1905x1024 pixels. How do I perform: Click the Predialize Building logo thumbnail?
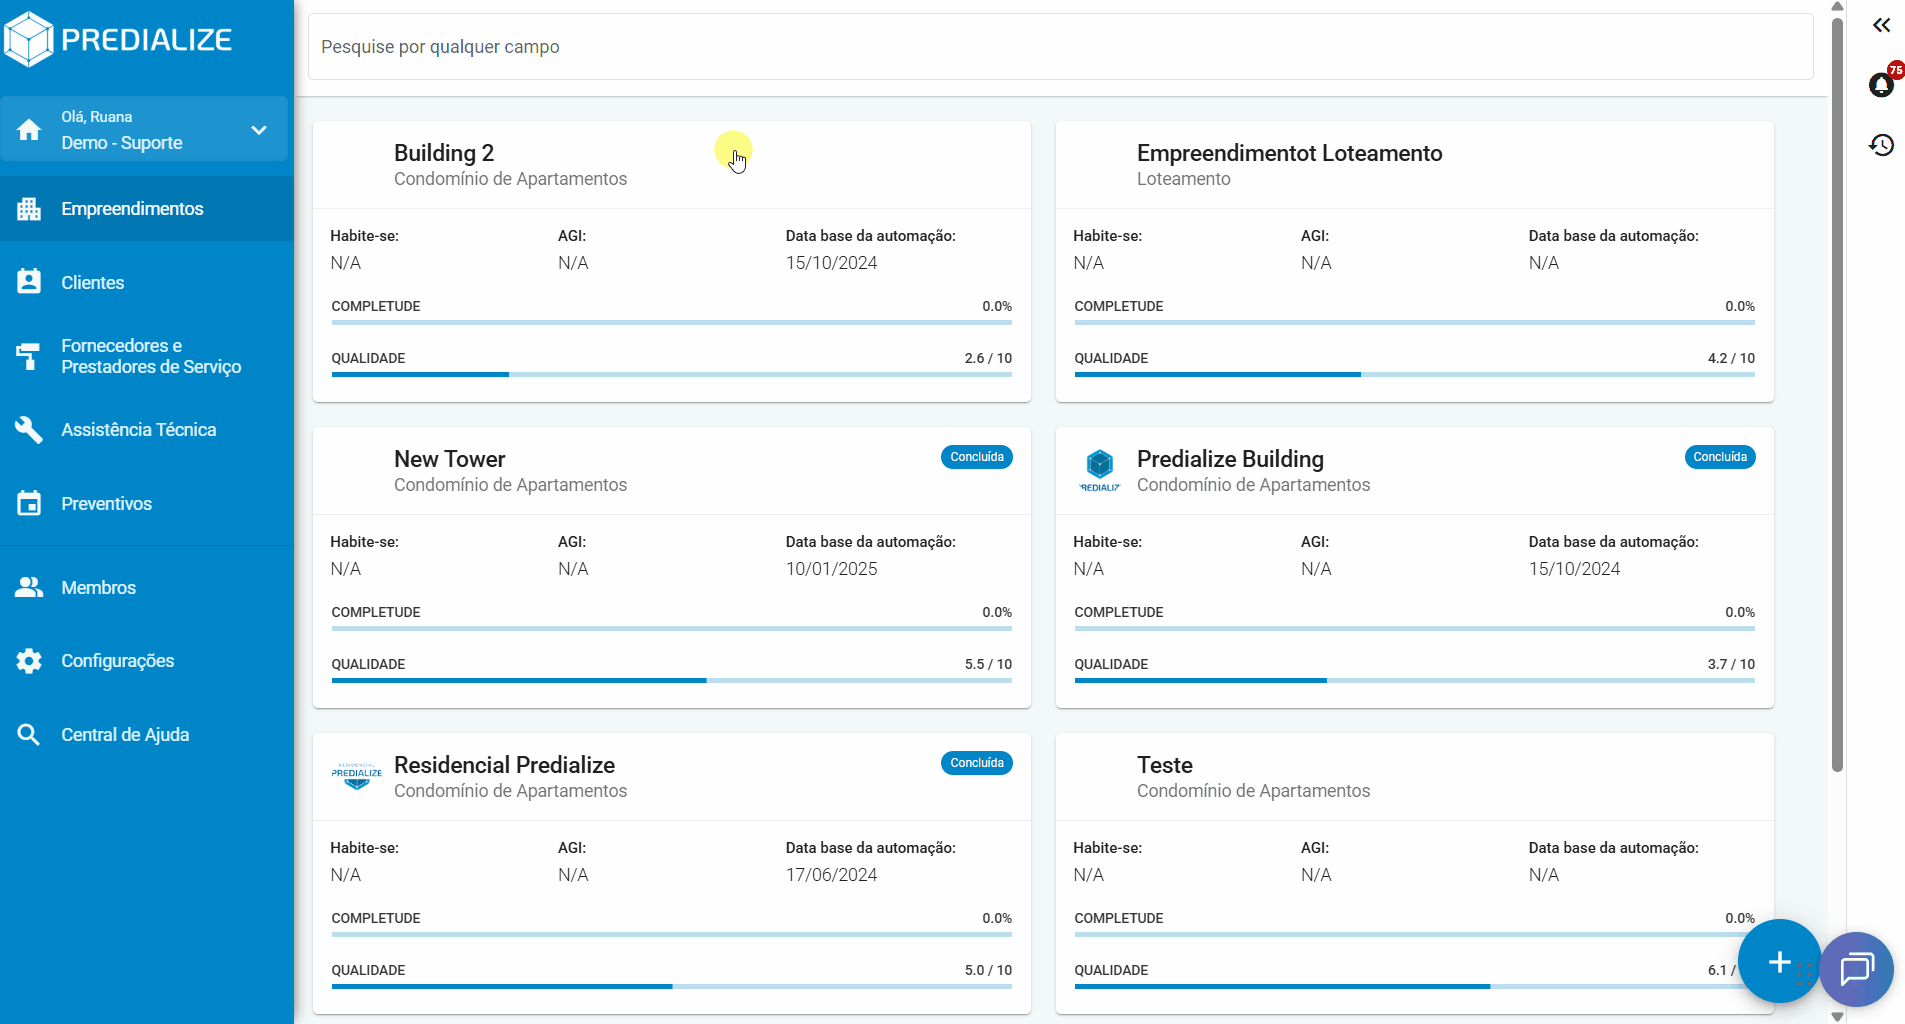[1100, 470]
